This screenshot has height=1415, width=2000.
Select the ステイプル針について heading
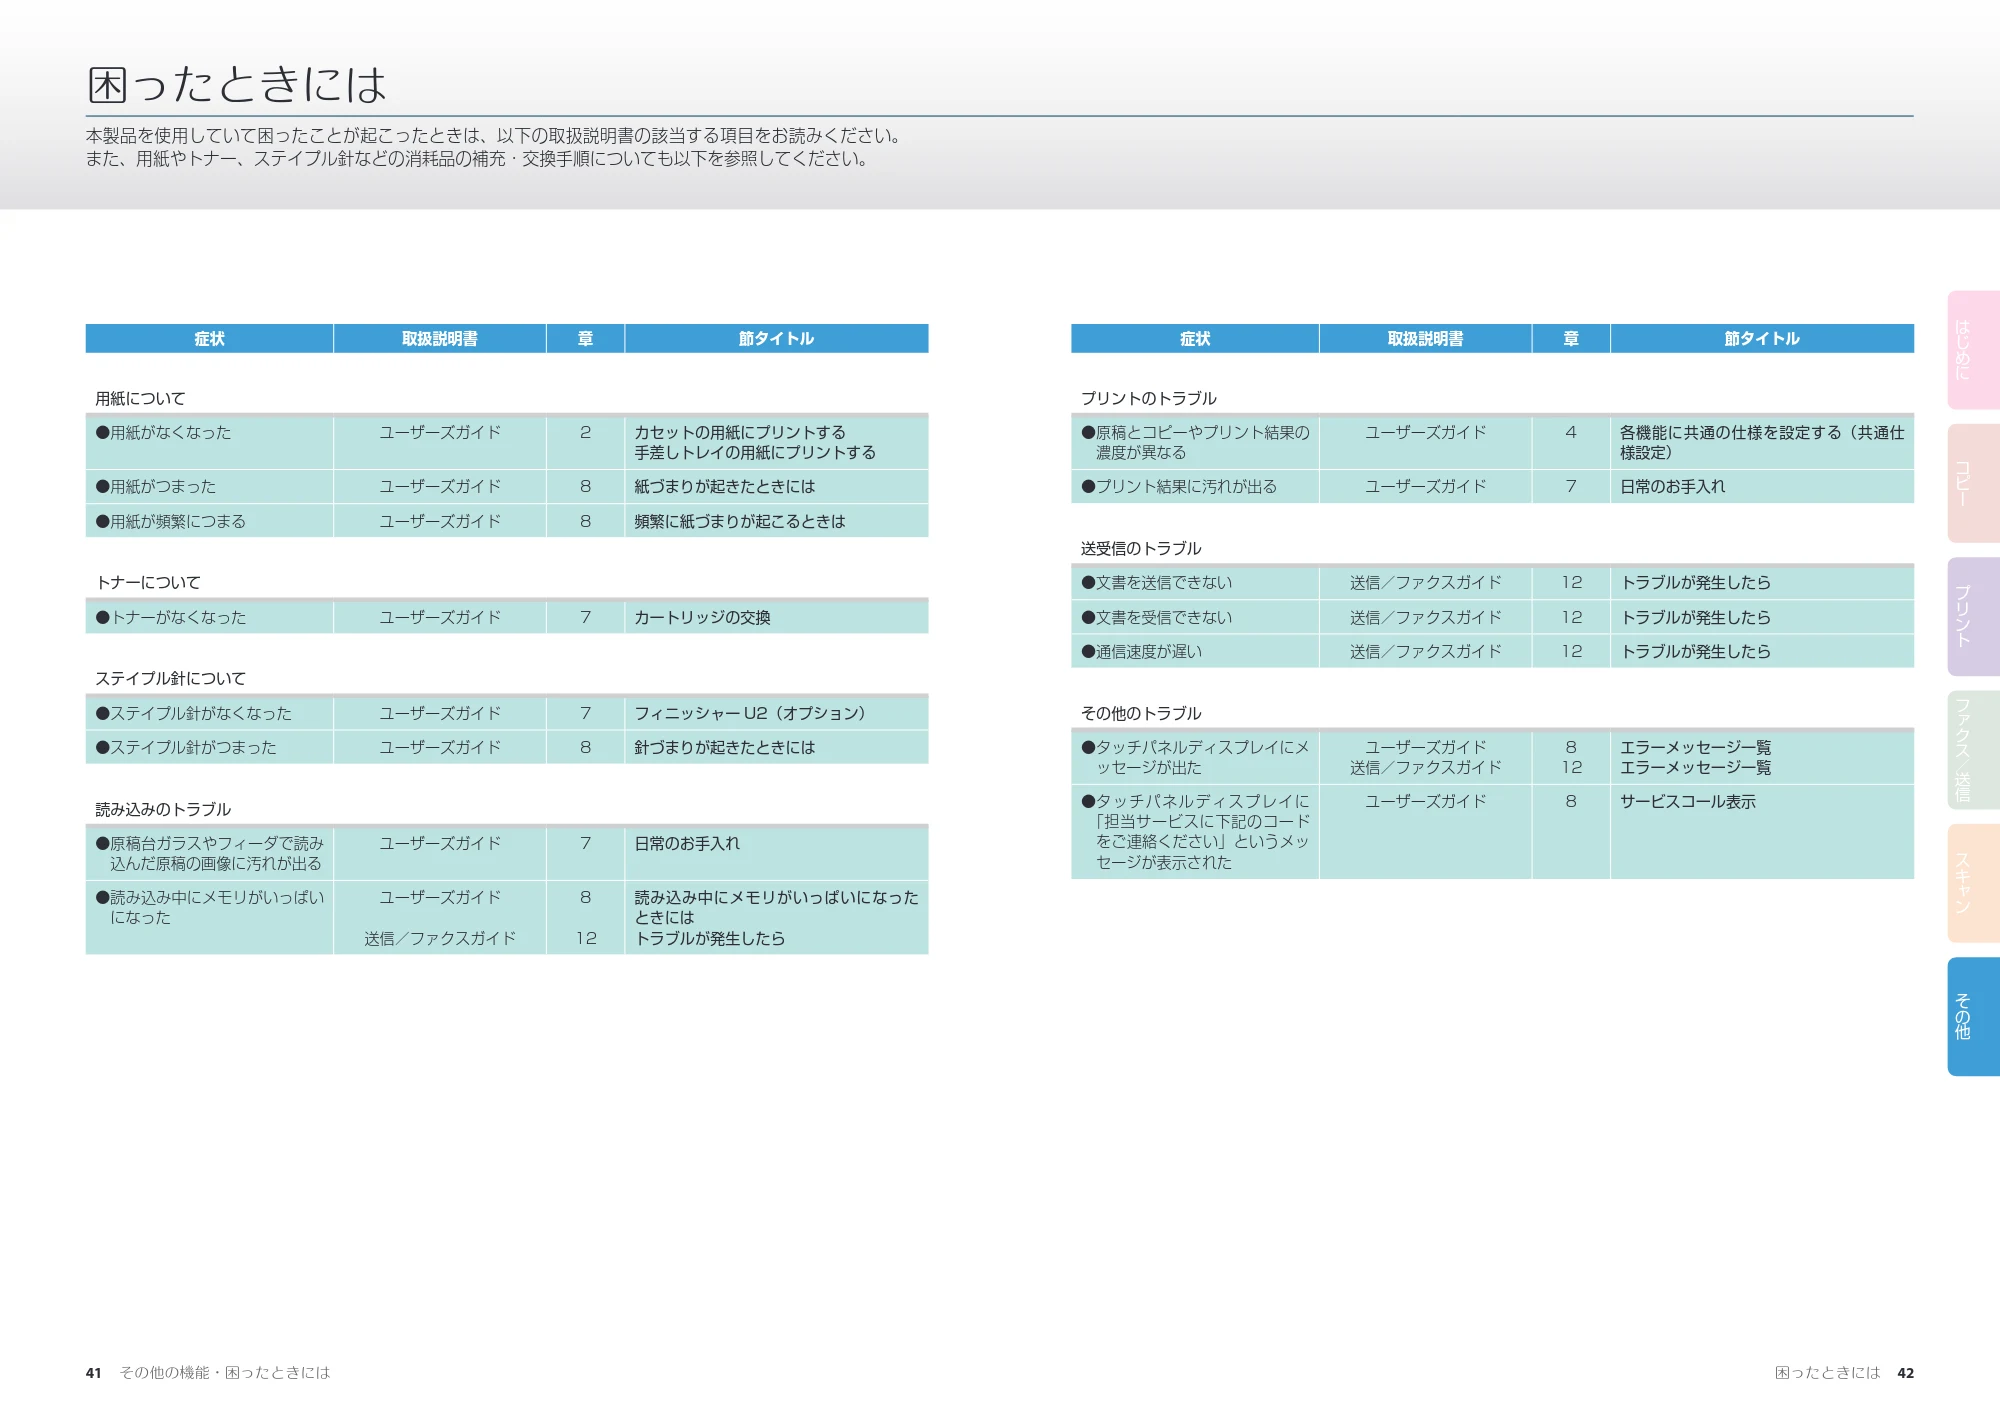pyautogui.click(x=170, y=679)
